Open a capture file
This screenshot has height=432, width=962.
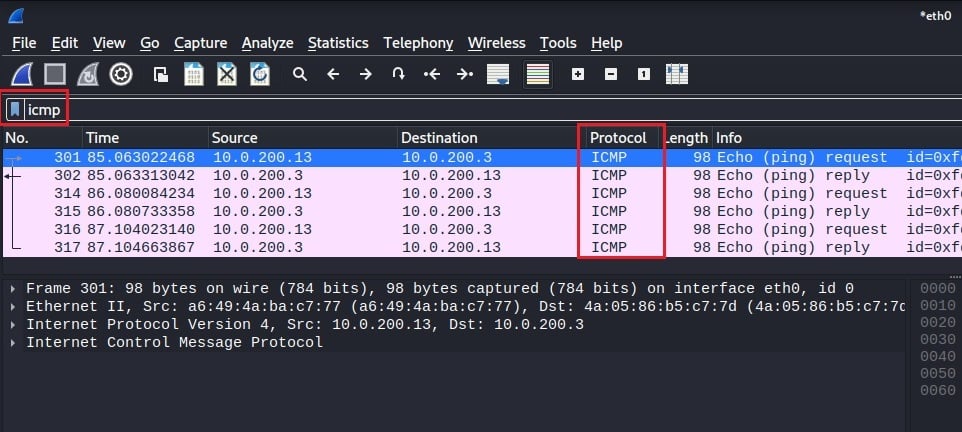[x=161, y=75]
